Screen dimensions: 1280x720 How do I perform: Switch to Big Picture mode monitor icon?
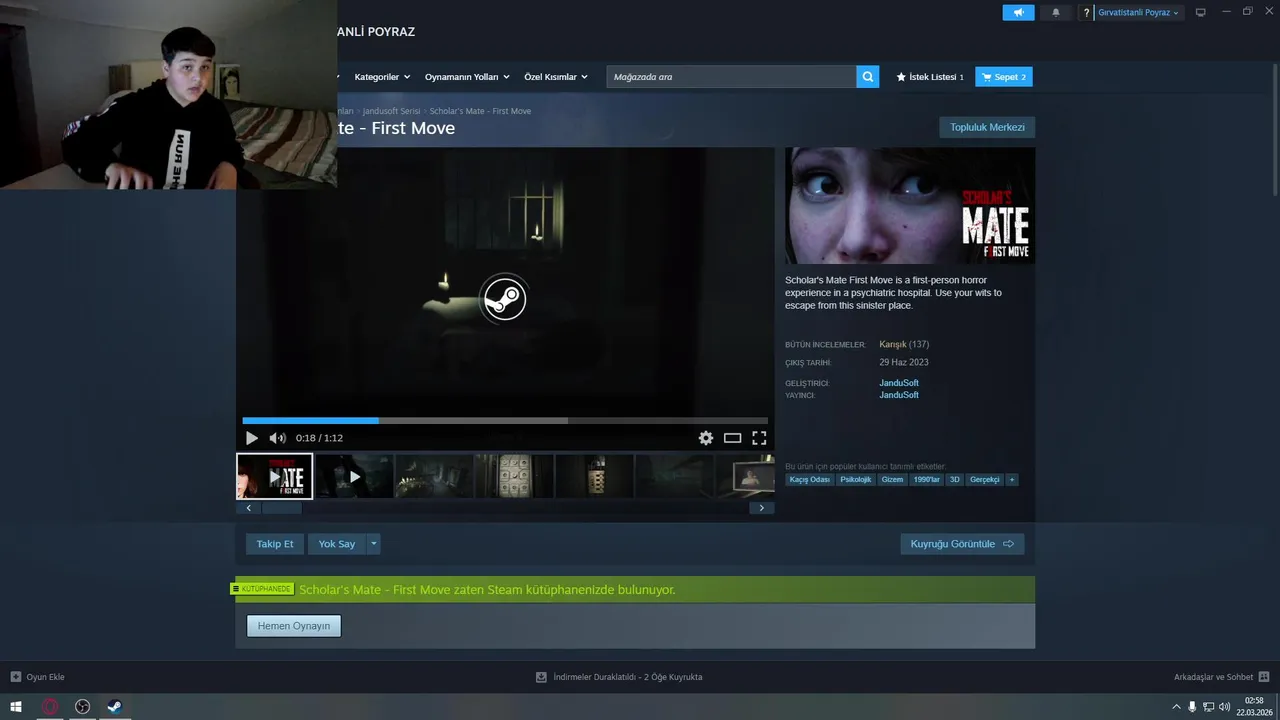pos(1201,12)
